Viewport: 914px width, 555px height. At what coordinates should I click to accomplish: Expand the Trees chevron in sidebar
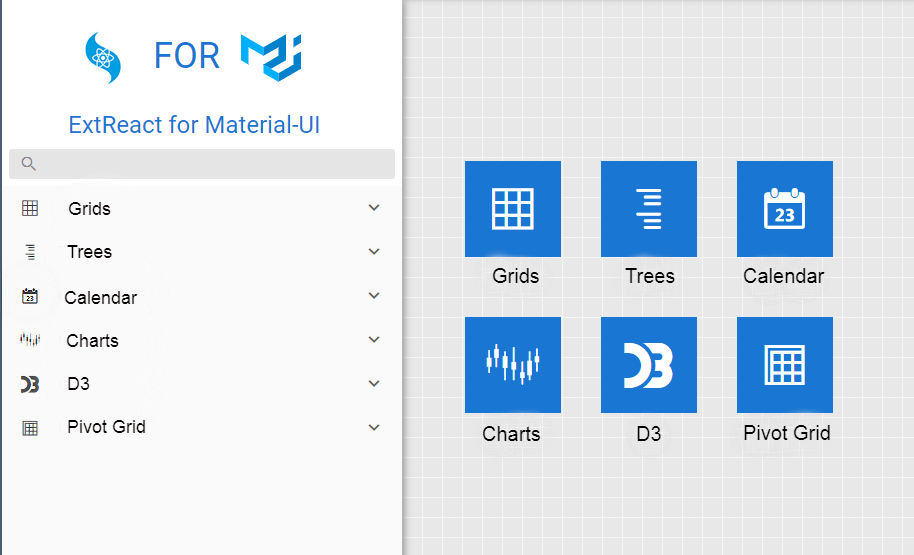(374, 251)
